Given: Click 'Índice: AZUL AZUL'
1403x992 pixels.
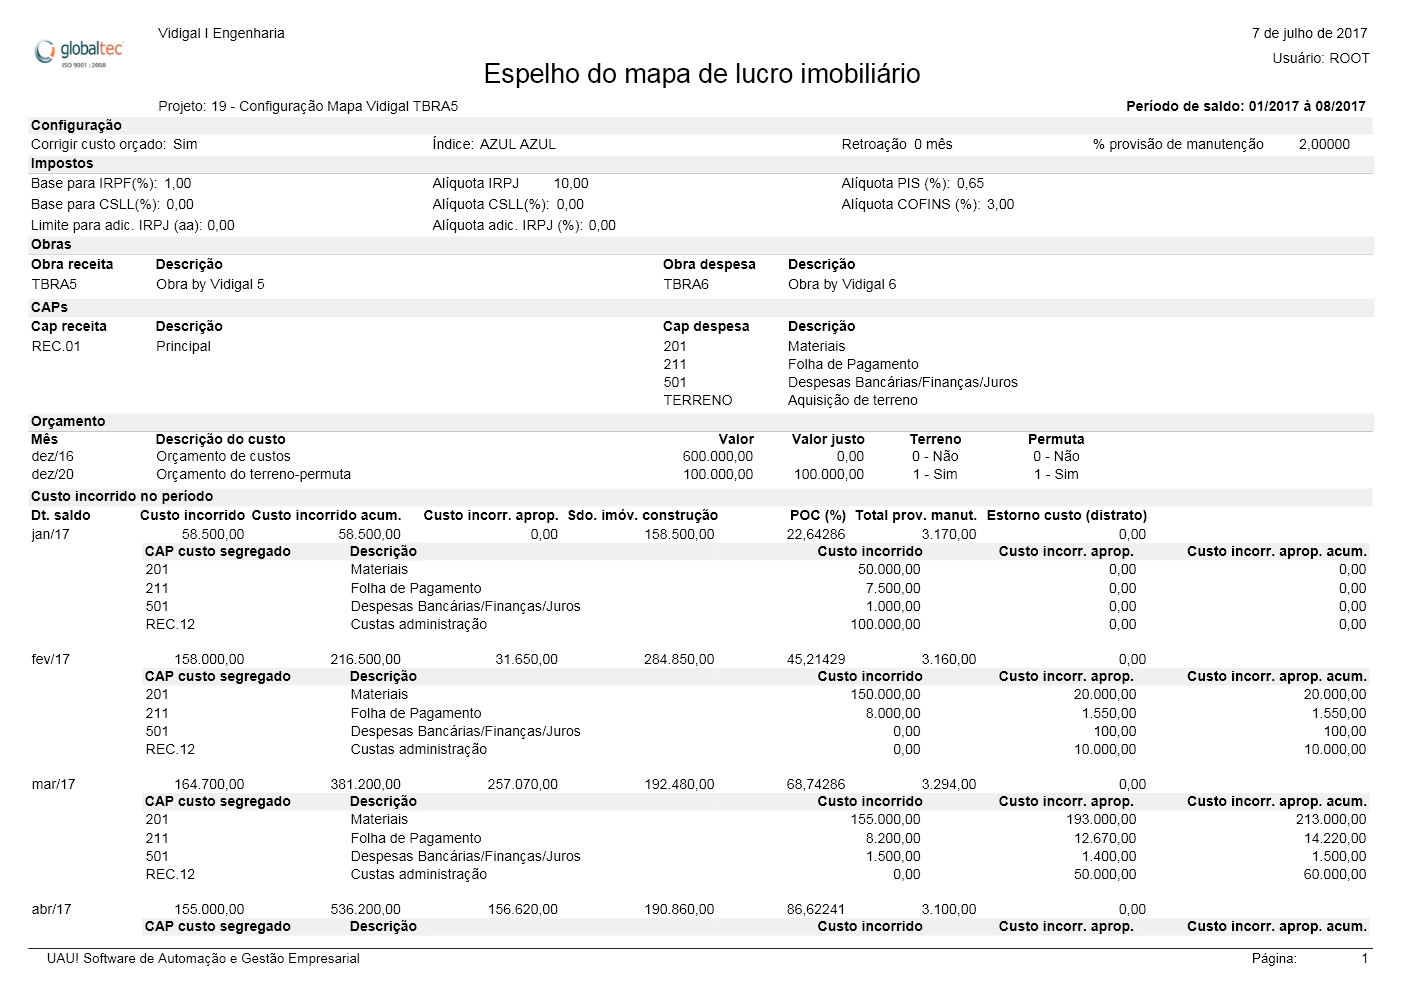Looking at the screenshot, I should coord(494,144).
